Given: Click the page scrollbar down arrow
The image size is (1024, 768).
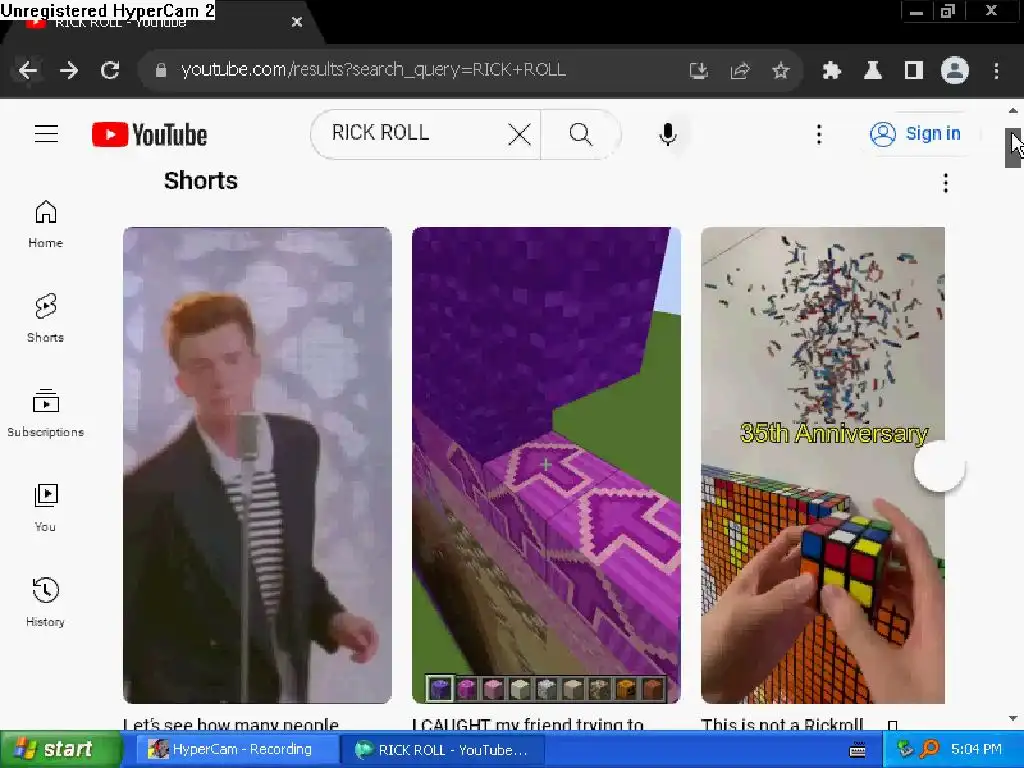Looking at the screenshot, I should 1013,718.
